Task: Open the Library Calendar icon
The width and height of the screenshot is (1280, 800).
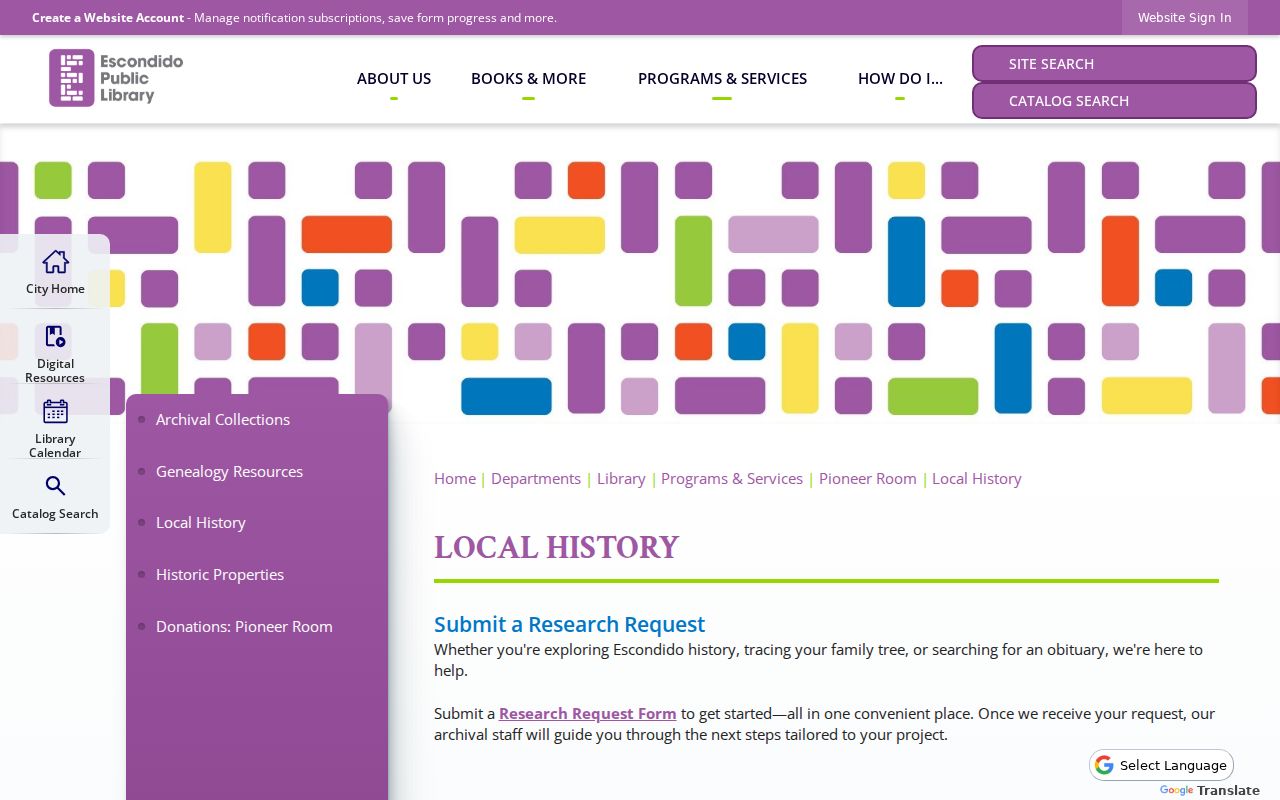Action: pos(55,411)
